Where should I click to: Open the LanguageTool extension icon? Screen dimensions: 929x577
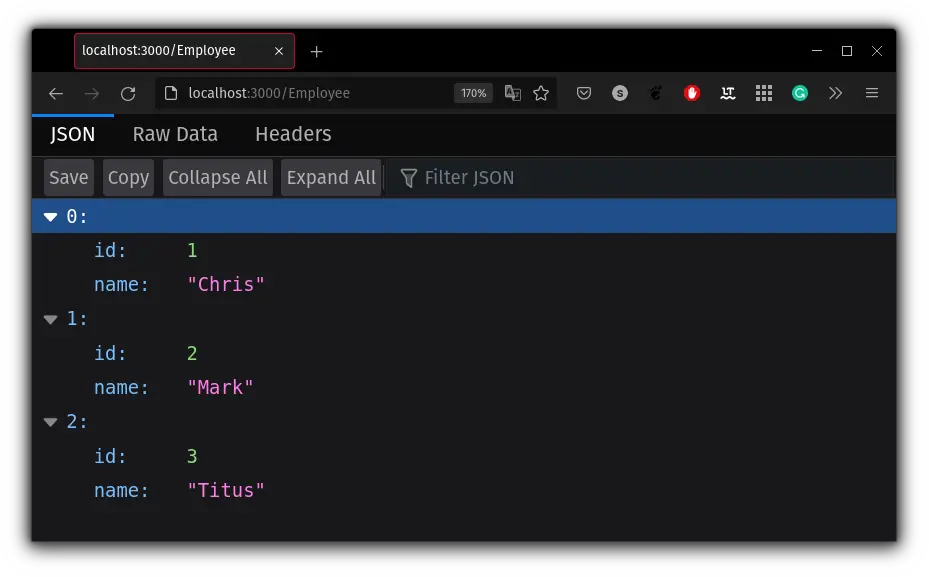(x=728, y=93)
